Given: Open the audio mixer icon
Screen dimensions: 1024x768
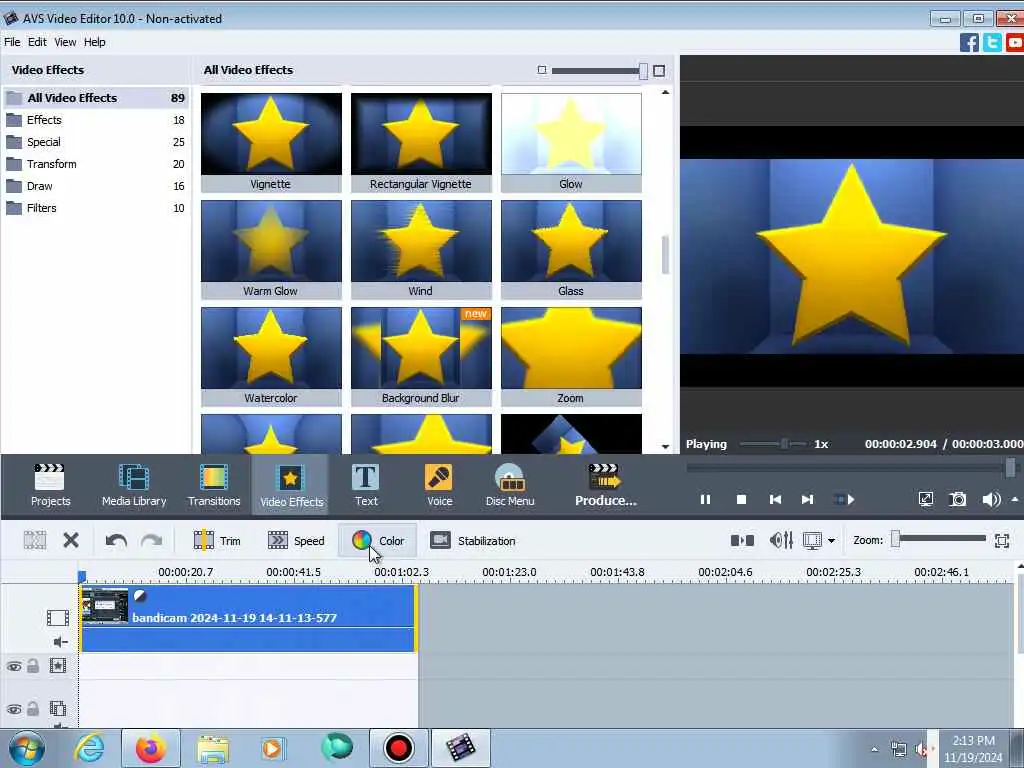Looking at the screenshot, I should [781, 541].
